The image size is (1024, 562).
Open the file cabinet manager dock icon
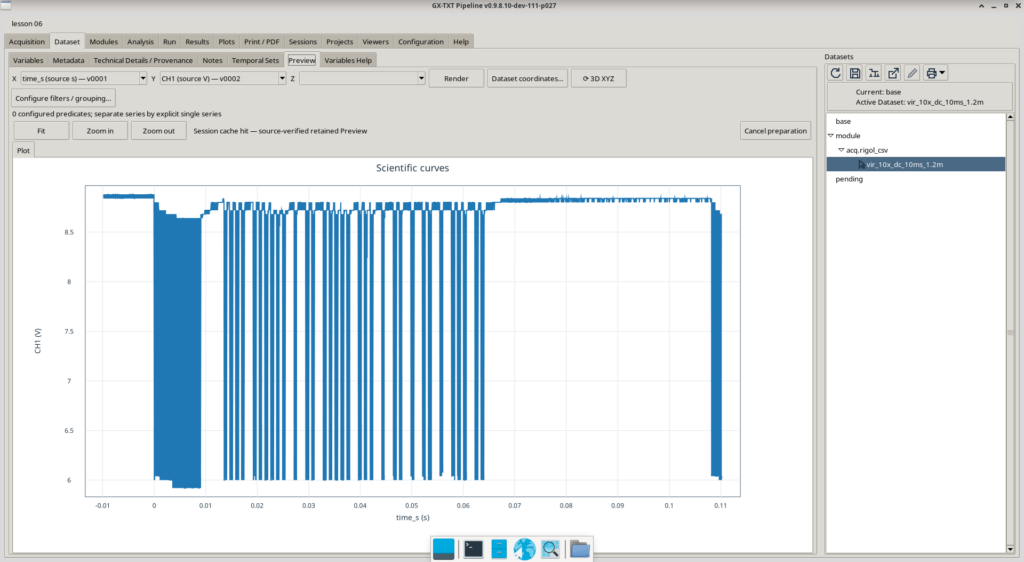pyautogui.click(x=499, y=549)
